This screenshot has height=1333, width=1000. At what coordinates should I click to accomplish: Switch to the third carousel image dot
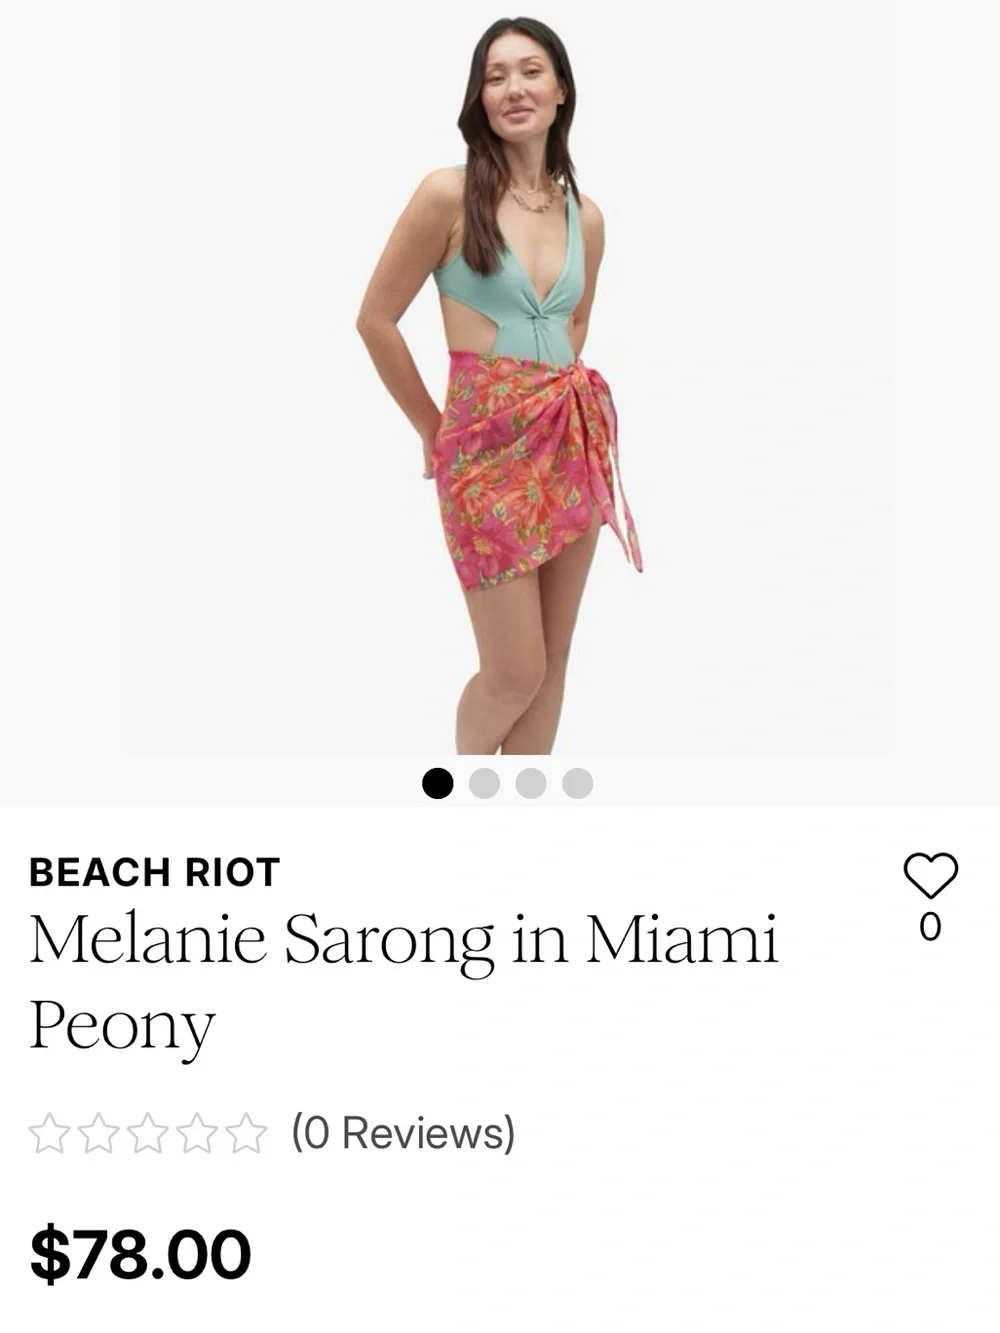531,783
